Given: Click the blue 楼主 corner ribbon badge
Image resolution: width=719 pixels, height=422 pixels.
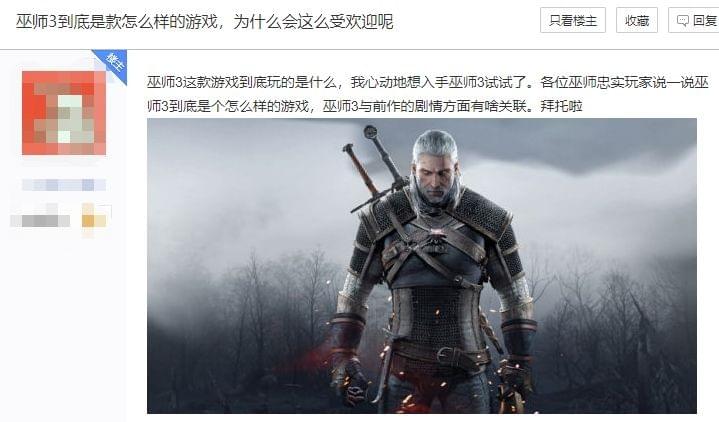Looking at the screenshot, I should click(113, 64).
